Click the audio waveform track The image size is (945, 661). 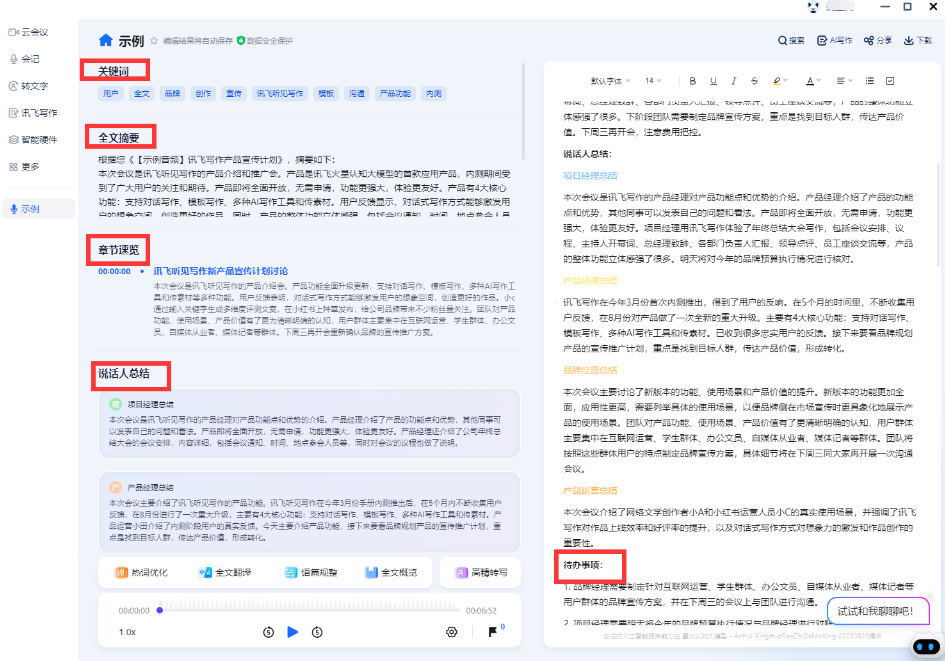point(309,606)
